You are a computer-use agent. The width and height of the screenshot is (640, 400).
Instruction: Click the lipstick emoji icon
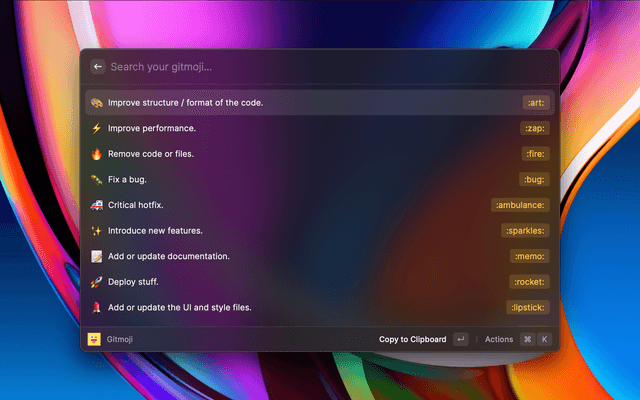[x=96, y=307]
